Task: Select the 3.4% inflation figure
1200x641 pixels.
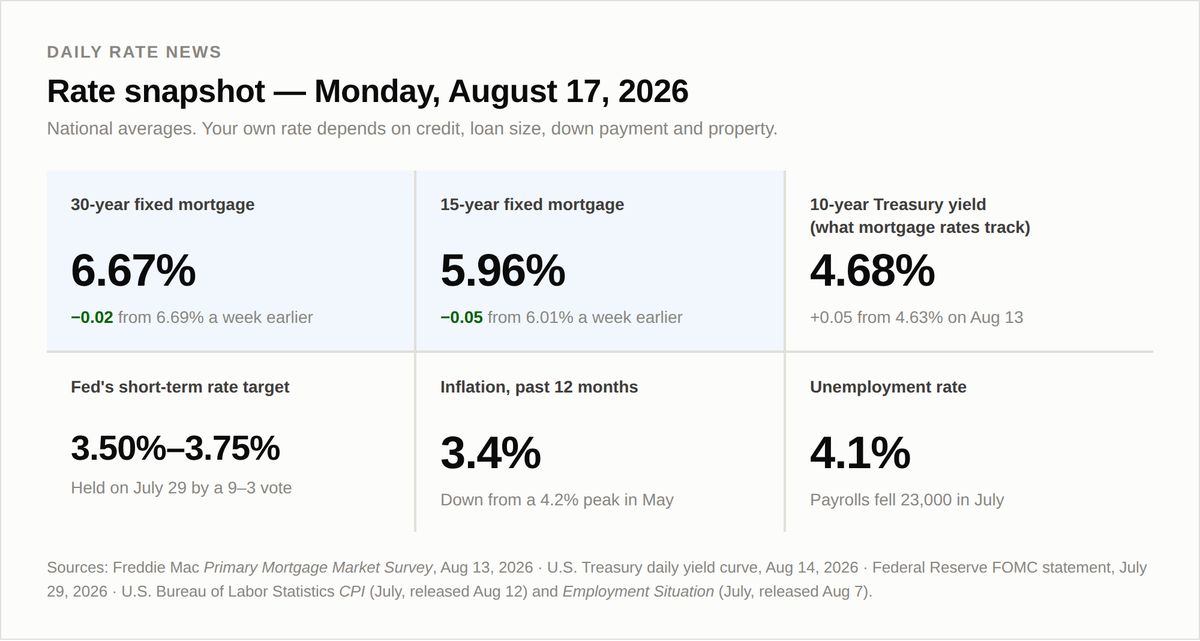Action: coord(491,454)
